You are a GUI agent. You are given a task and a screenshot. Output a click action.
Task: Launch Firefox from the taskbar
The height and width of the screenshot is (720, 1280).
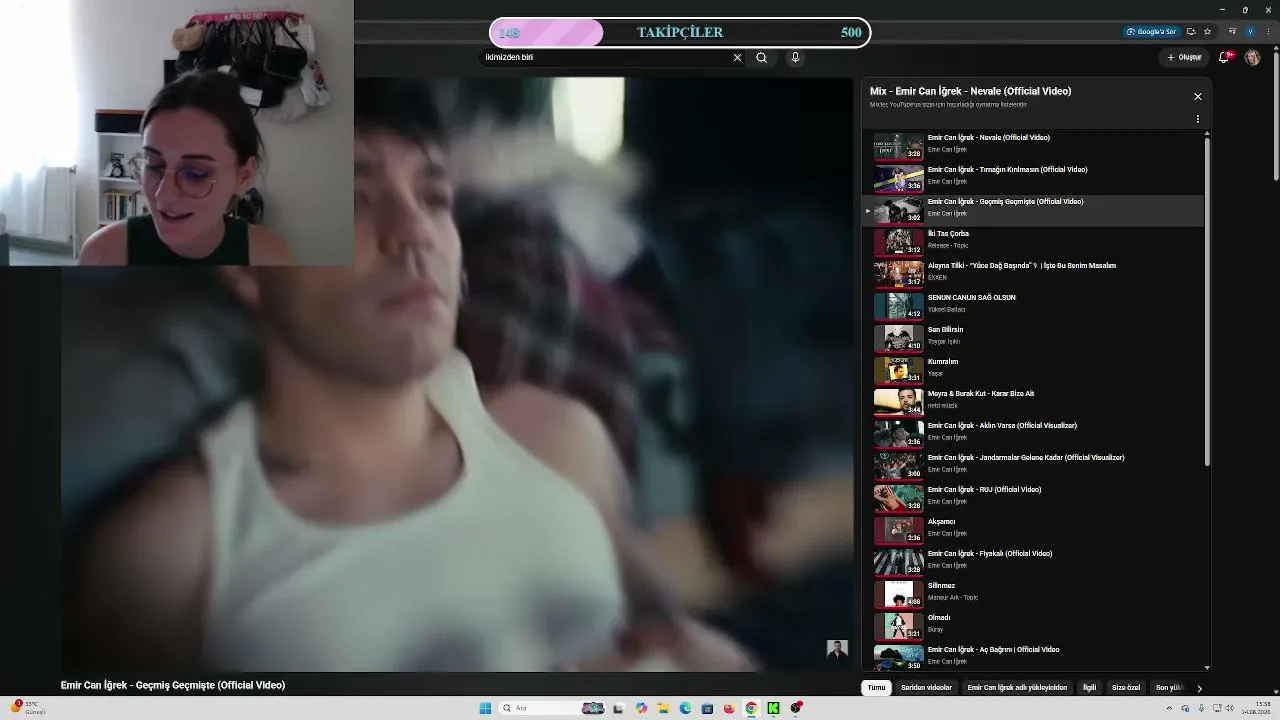point(729,708)
